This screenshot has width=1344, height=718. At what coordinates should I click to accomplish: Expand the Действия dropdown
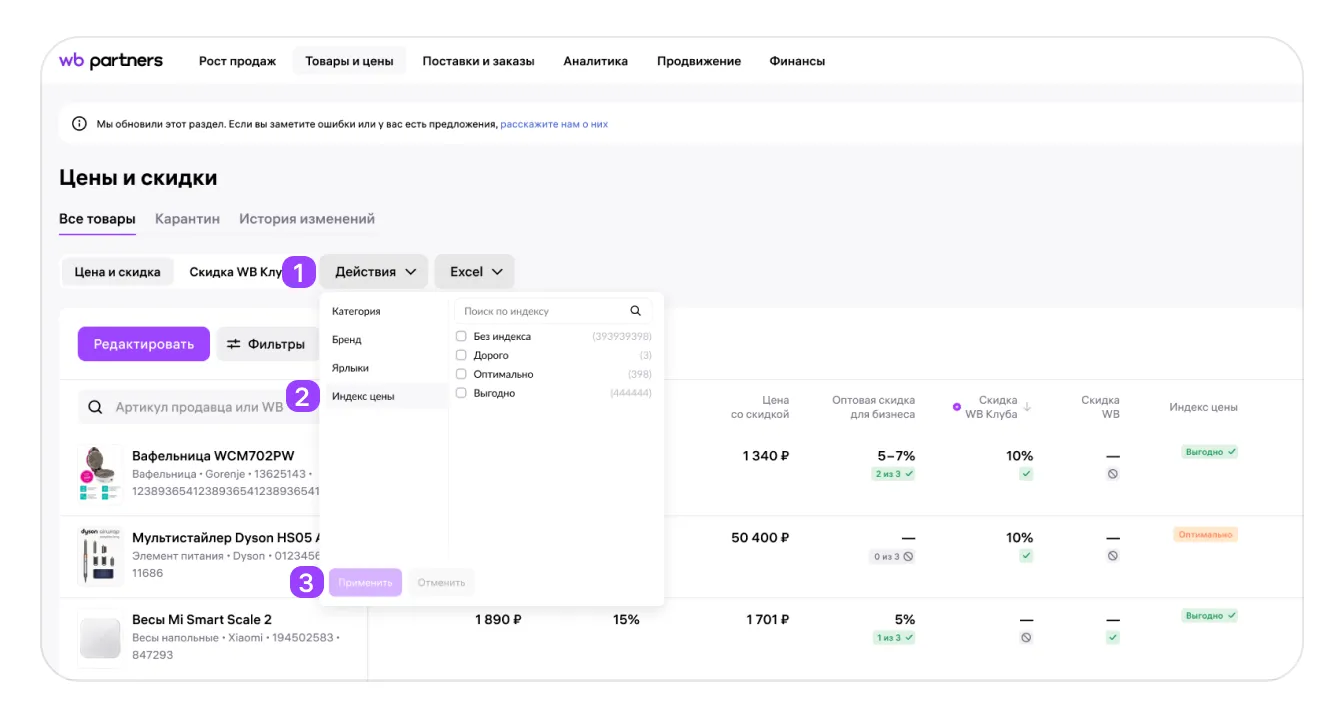pos(375,272)
